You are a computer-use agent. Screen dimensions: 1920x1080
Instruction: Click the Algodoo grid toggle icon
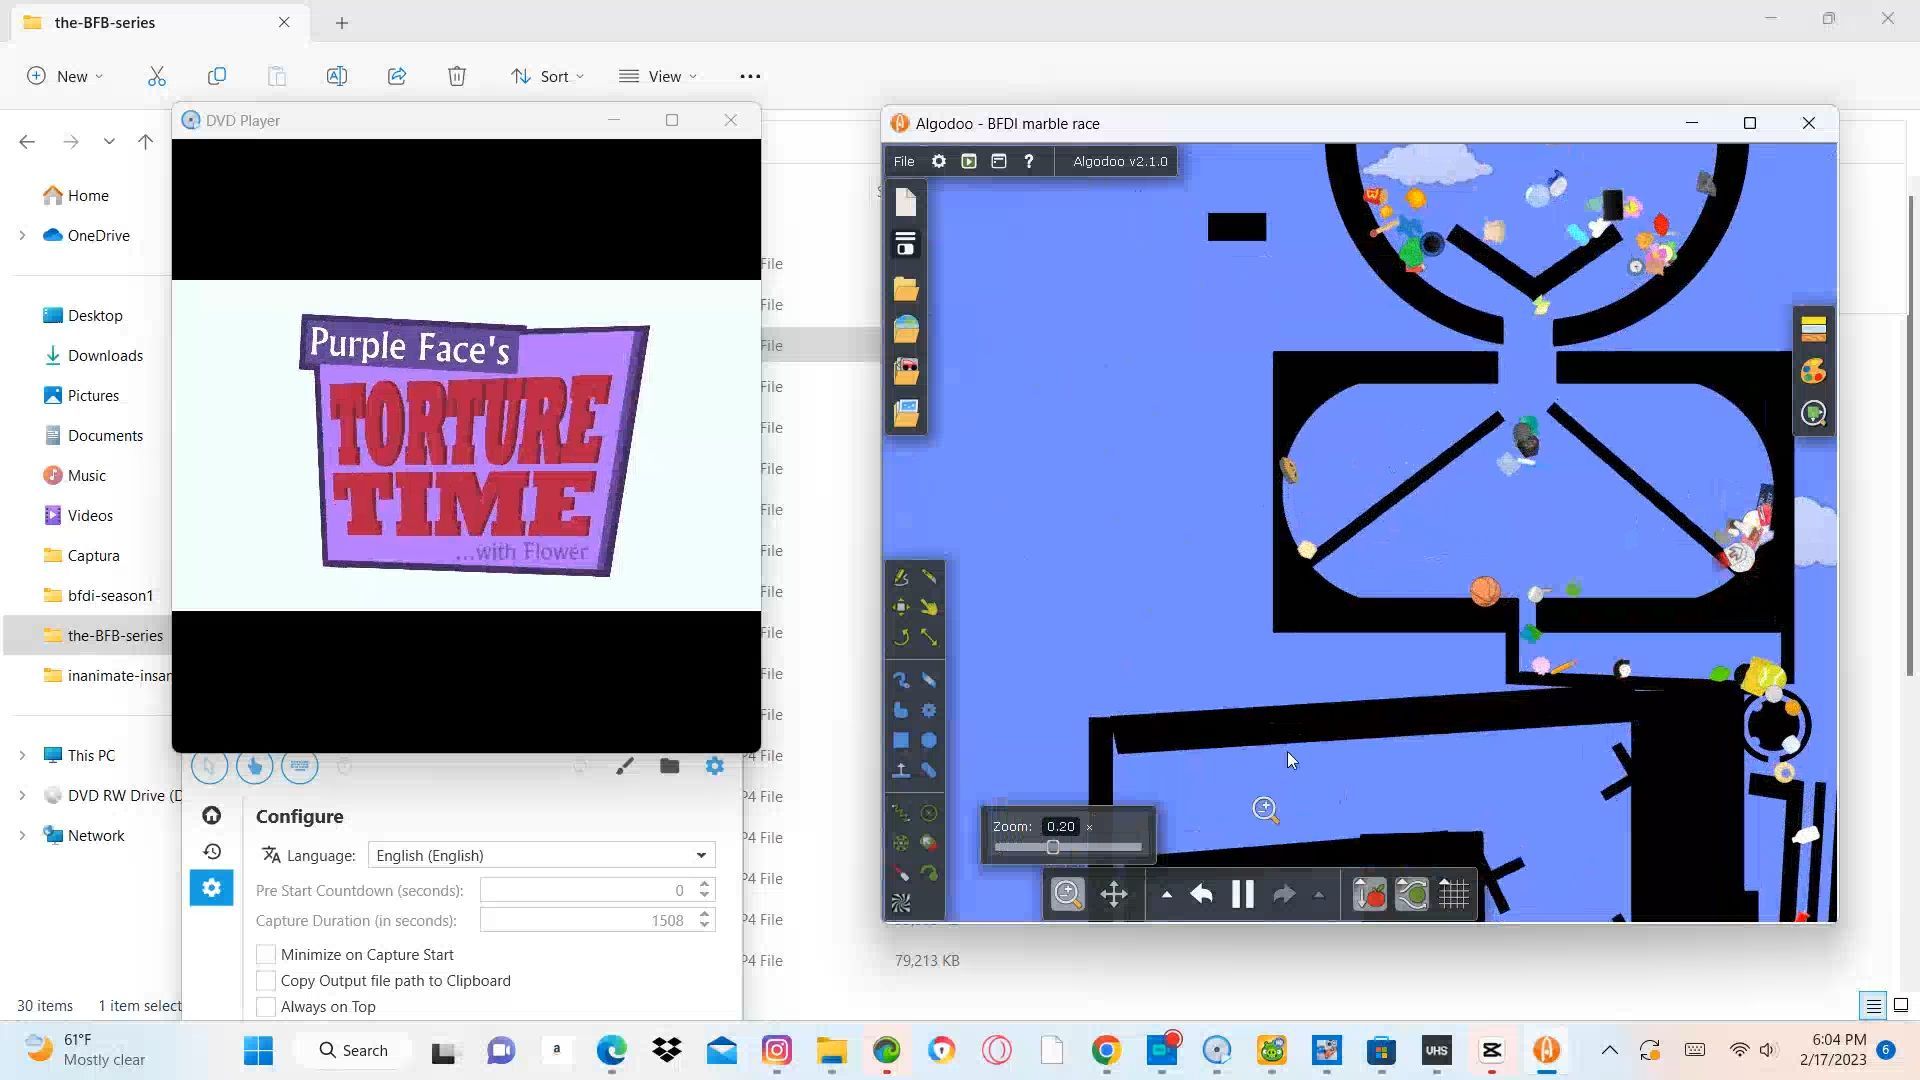click(1454, 894)
